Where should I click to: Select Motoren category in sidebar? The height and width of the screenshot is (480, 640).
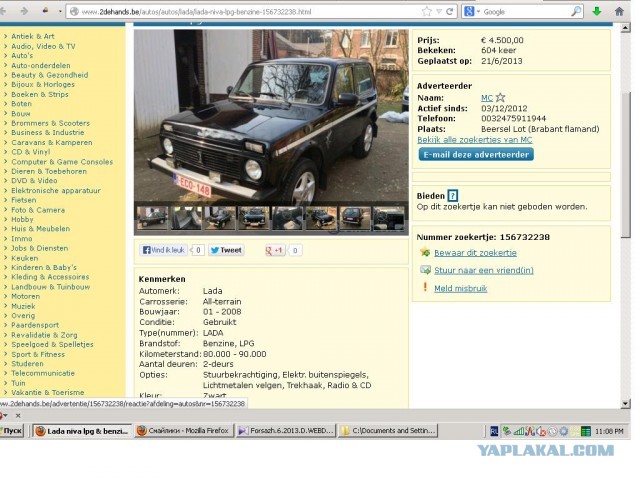25,296
